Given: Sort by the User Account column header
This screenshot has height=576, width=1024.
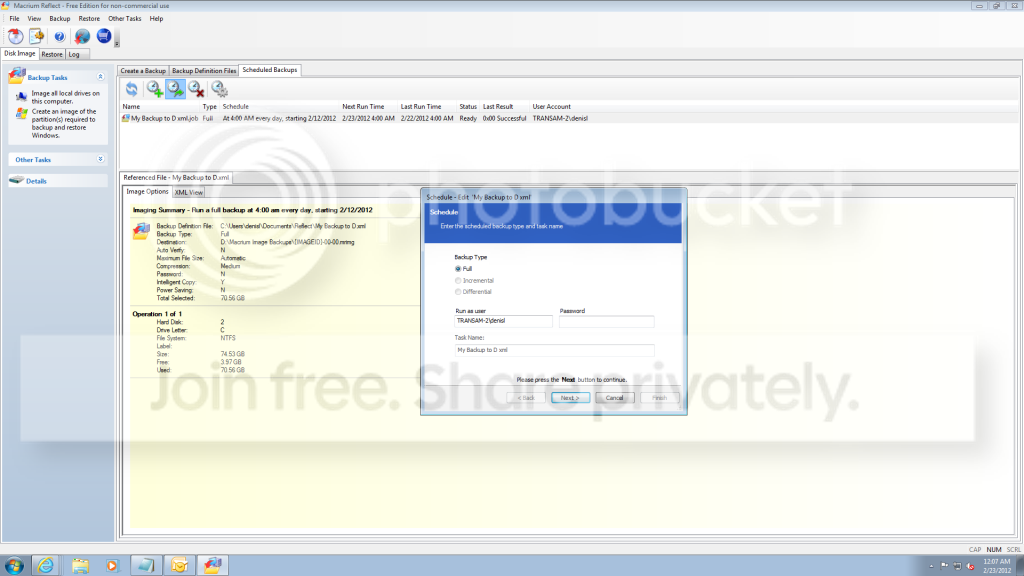Looking at the screenshot, I should [552, 106].
